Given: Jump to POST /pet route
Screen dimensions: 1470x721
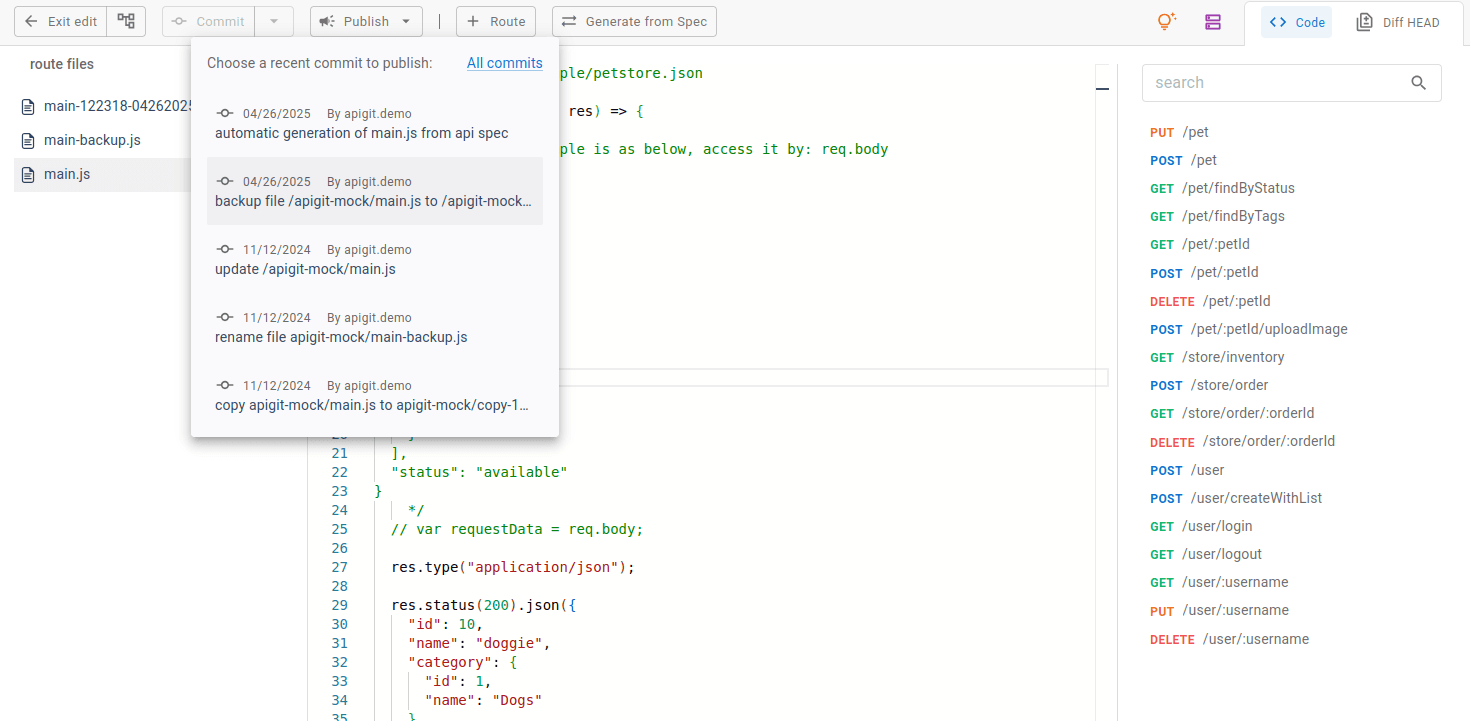Looking at the screenshot, I should 1183,160.
